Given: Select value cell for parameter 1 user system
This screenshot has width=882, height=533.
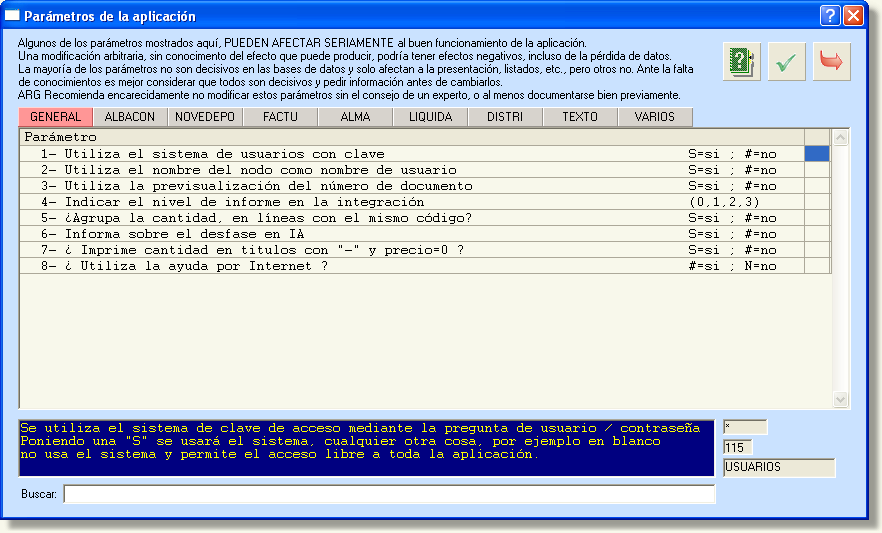Looking at the screenshot, I should pos(817,154).
